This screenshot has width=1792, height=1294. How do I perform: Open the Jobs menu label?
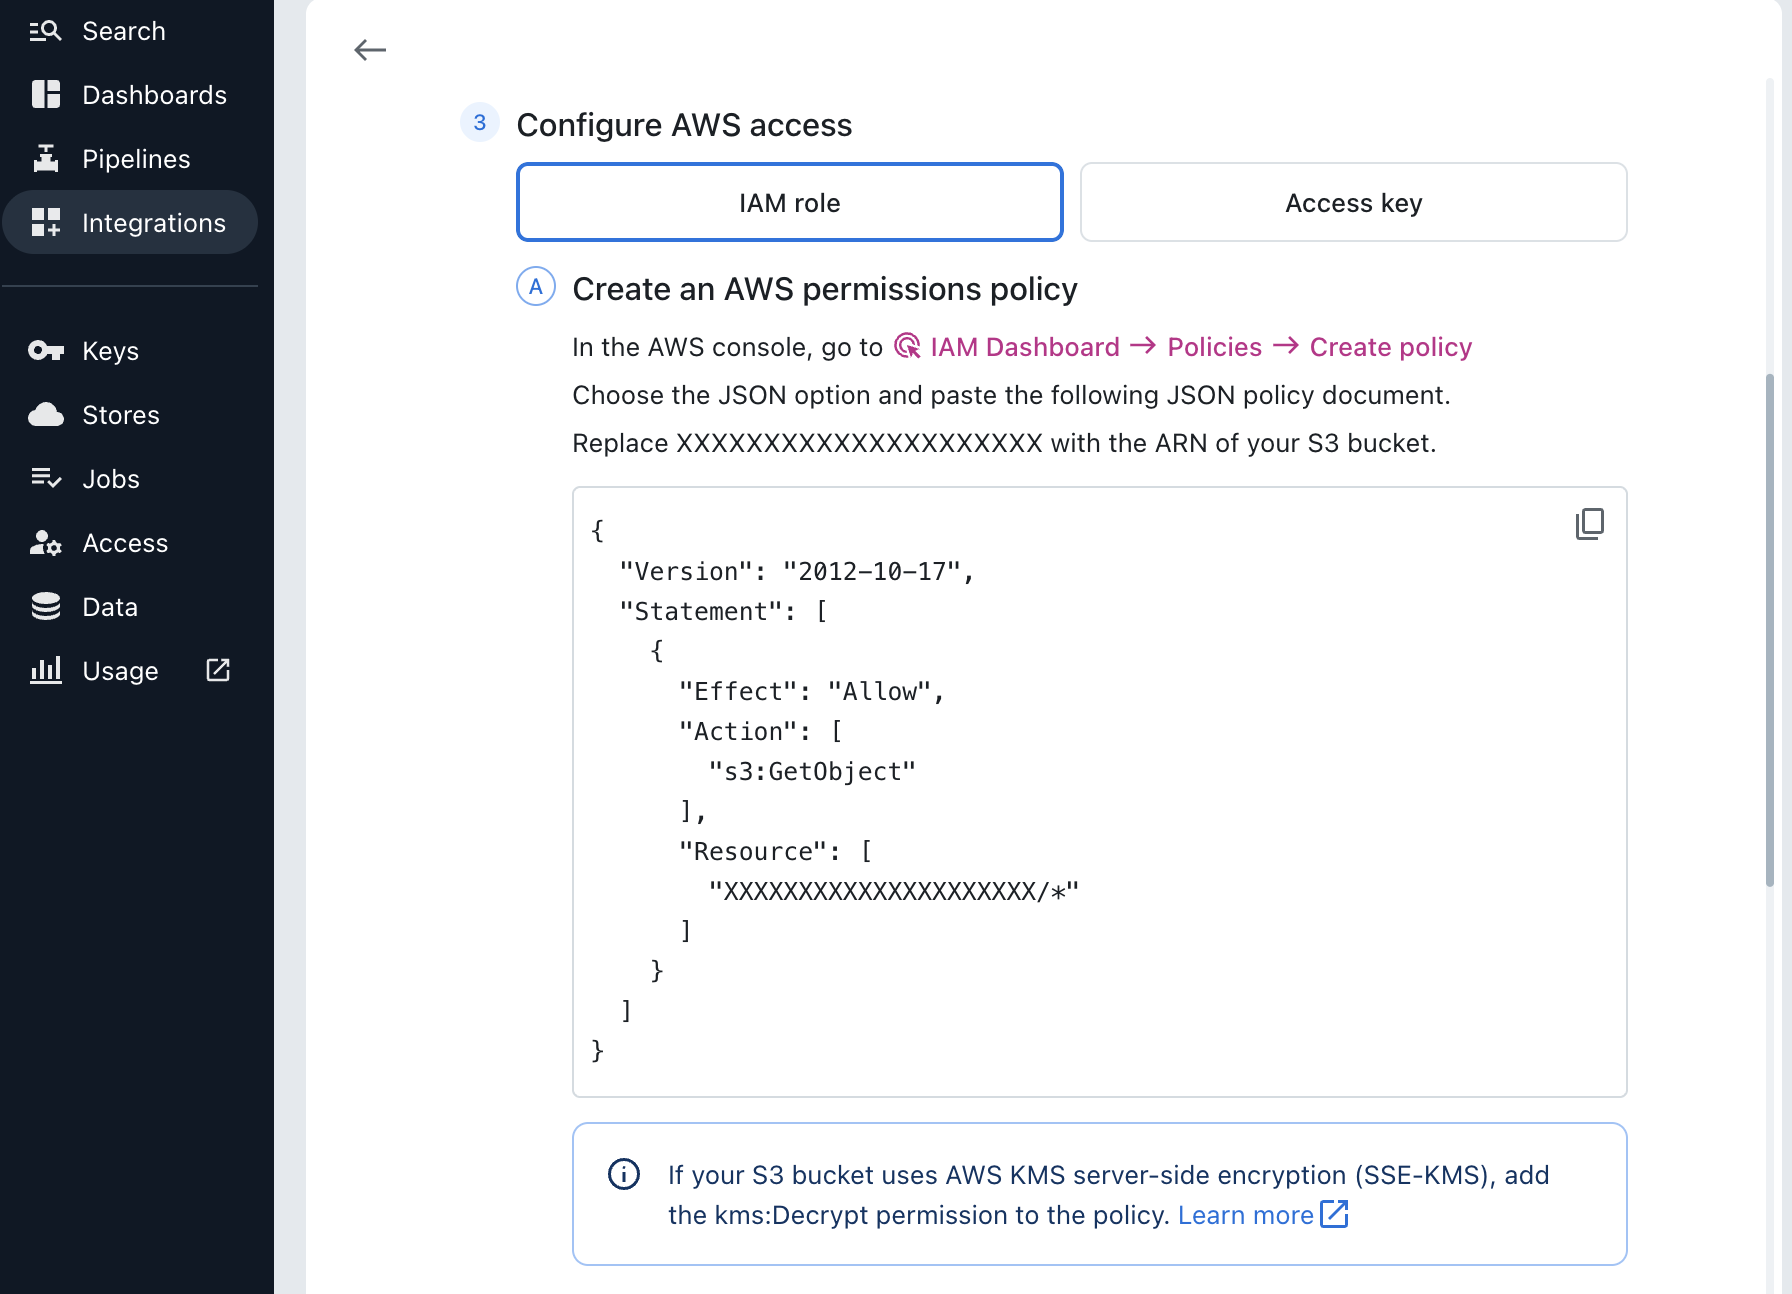tap(111, 479)
